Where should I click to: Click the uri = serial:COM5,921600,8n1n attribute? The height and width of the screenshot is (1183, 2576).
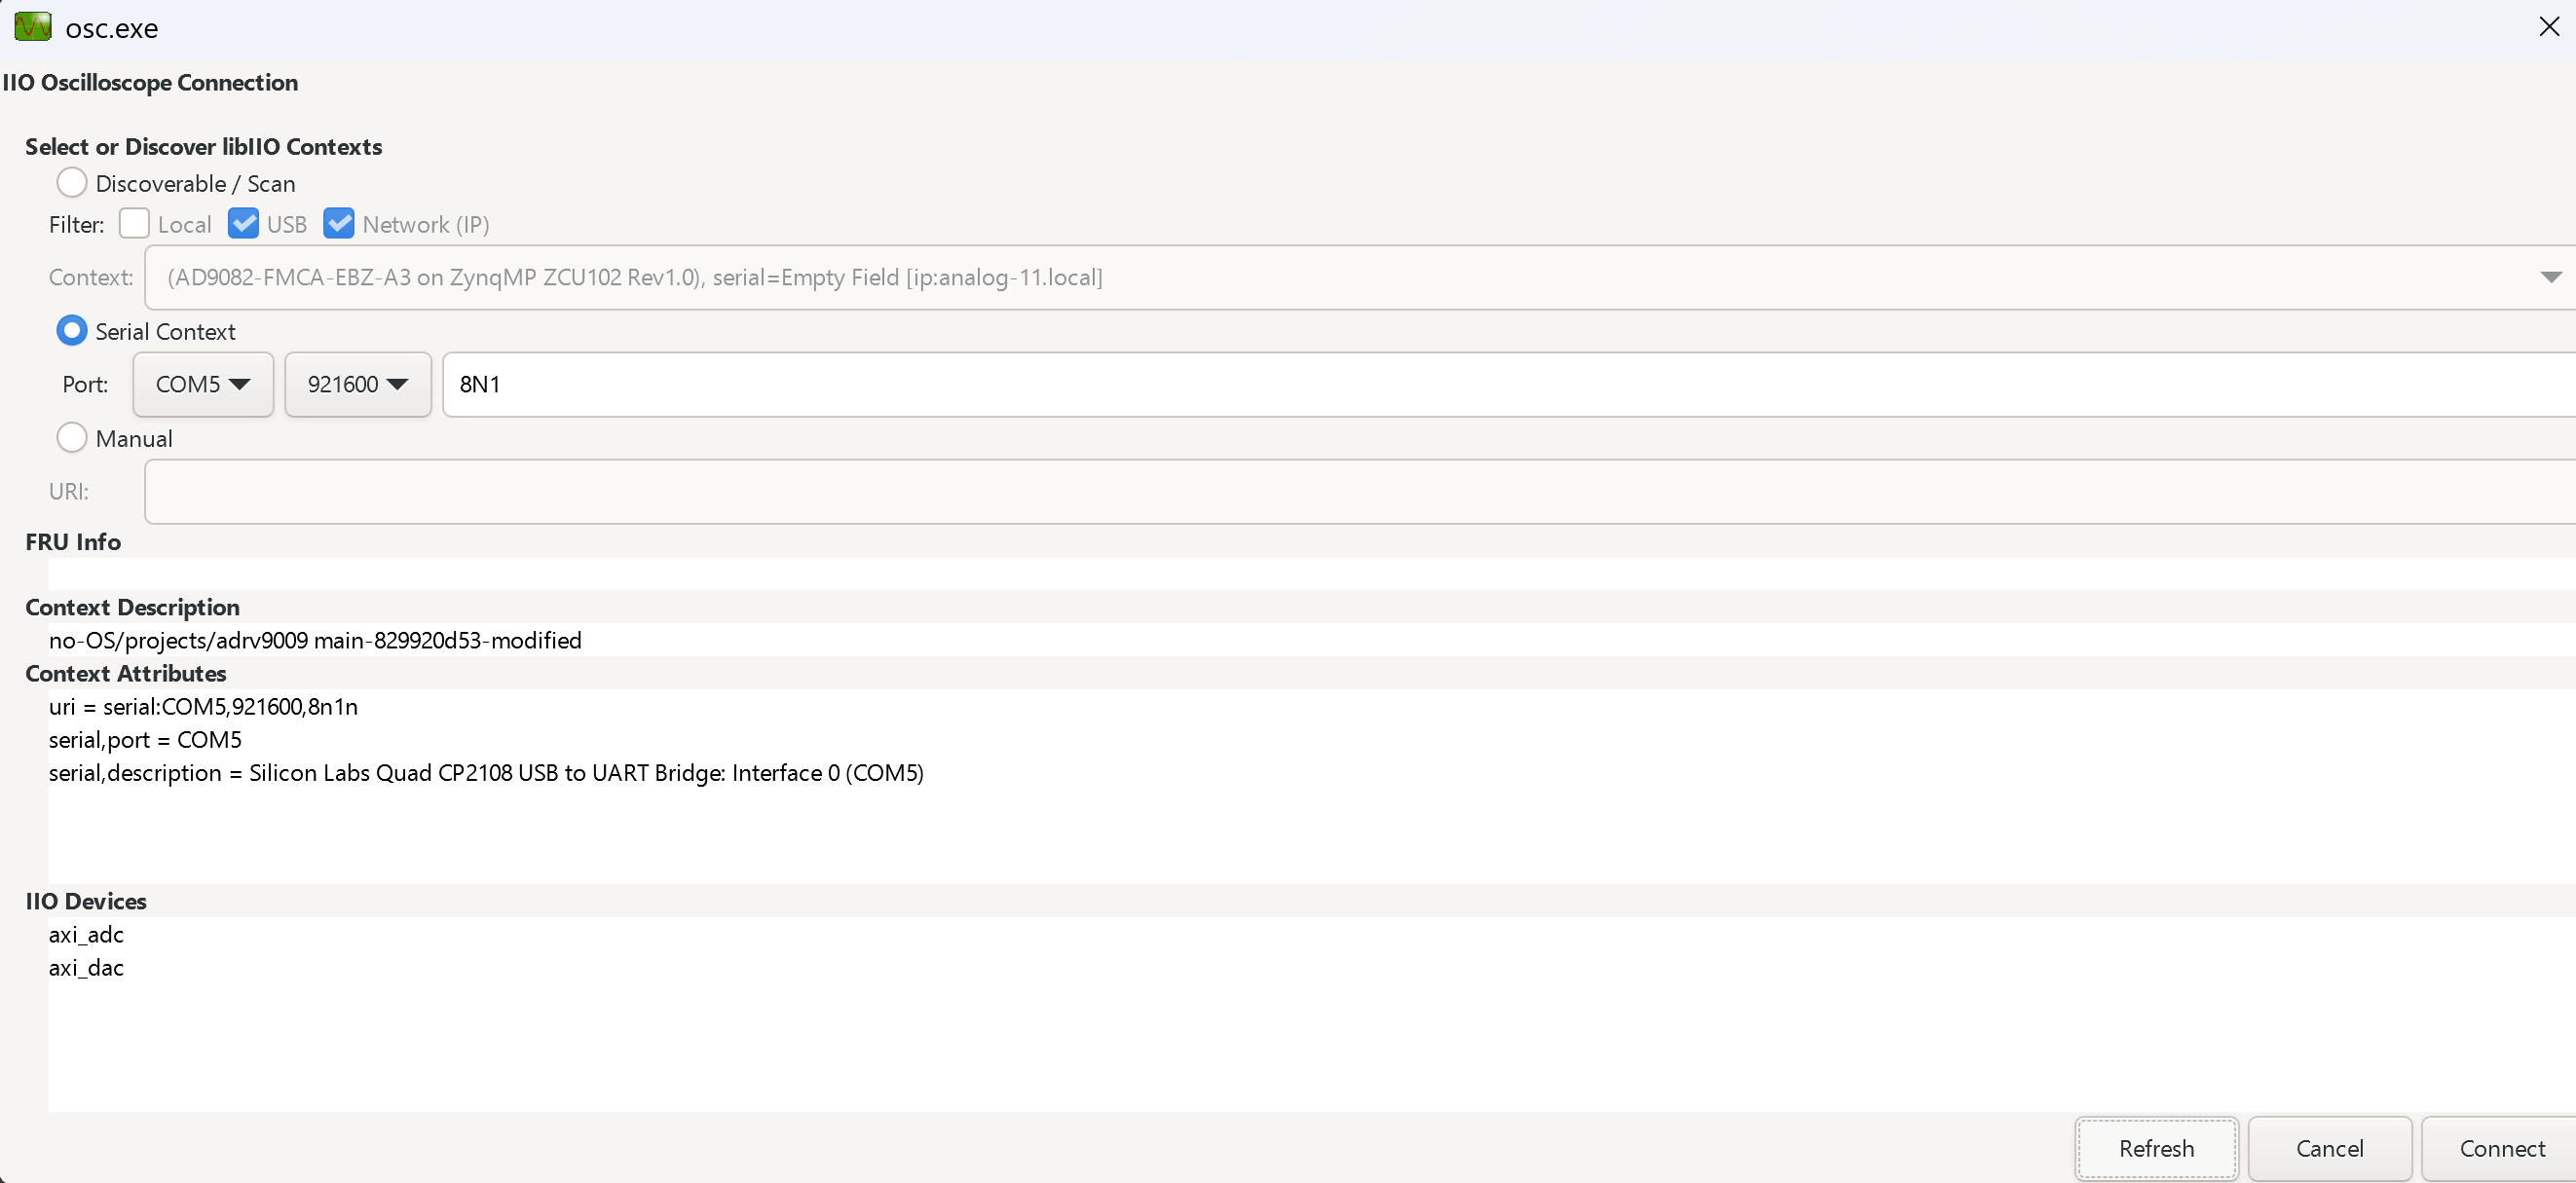(x=203, y=706)
